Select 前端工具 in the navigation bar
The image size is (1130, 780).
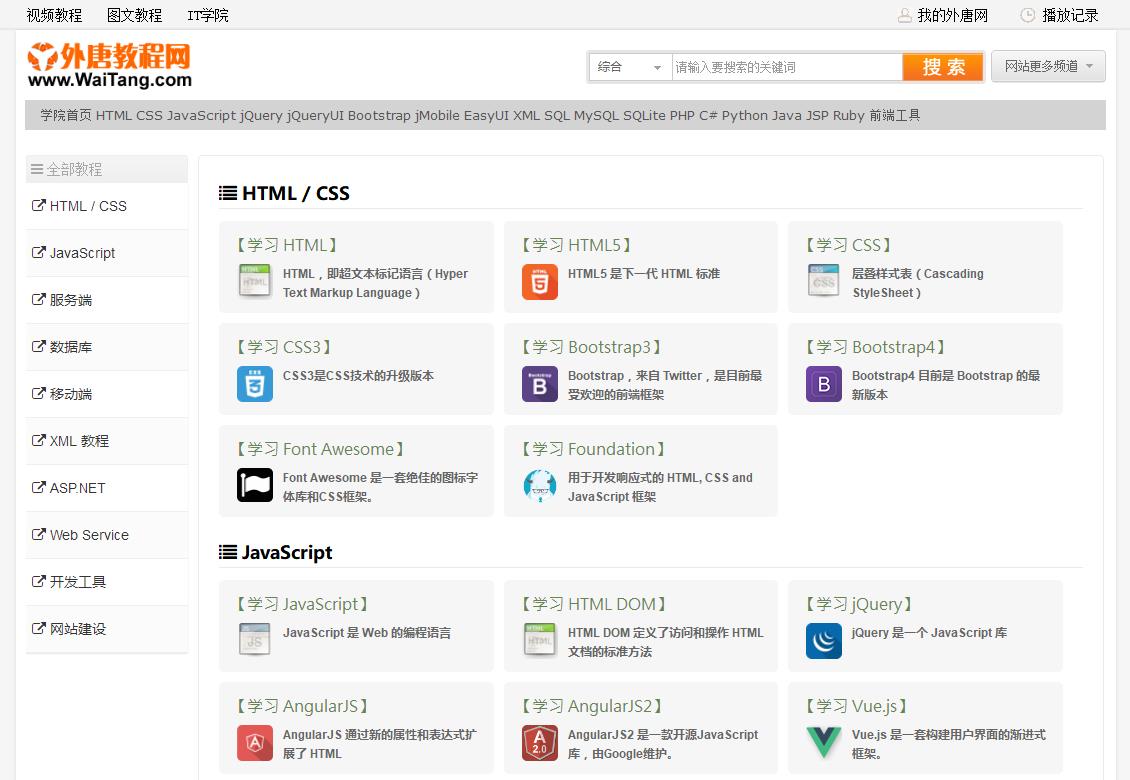(894, 115)
